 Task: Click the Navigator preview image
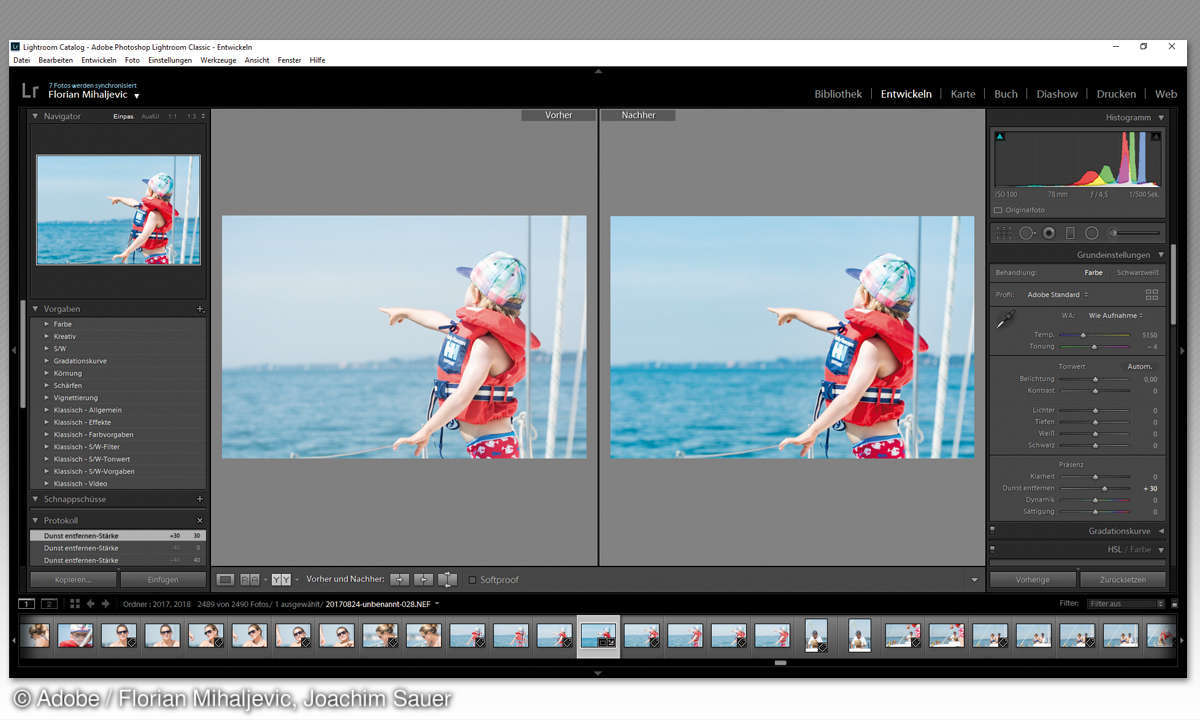pos(118,209)
